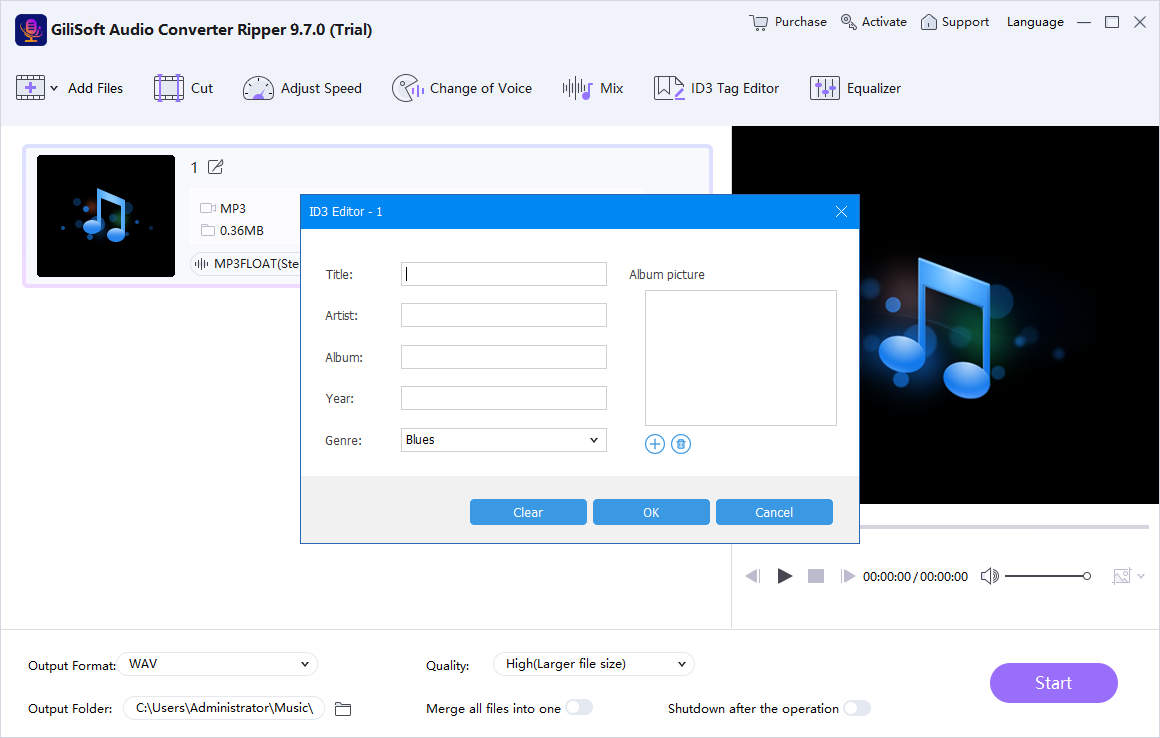Click the MP3 format label
Screen dimensions: 1160x738
pos(232,209)
